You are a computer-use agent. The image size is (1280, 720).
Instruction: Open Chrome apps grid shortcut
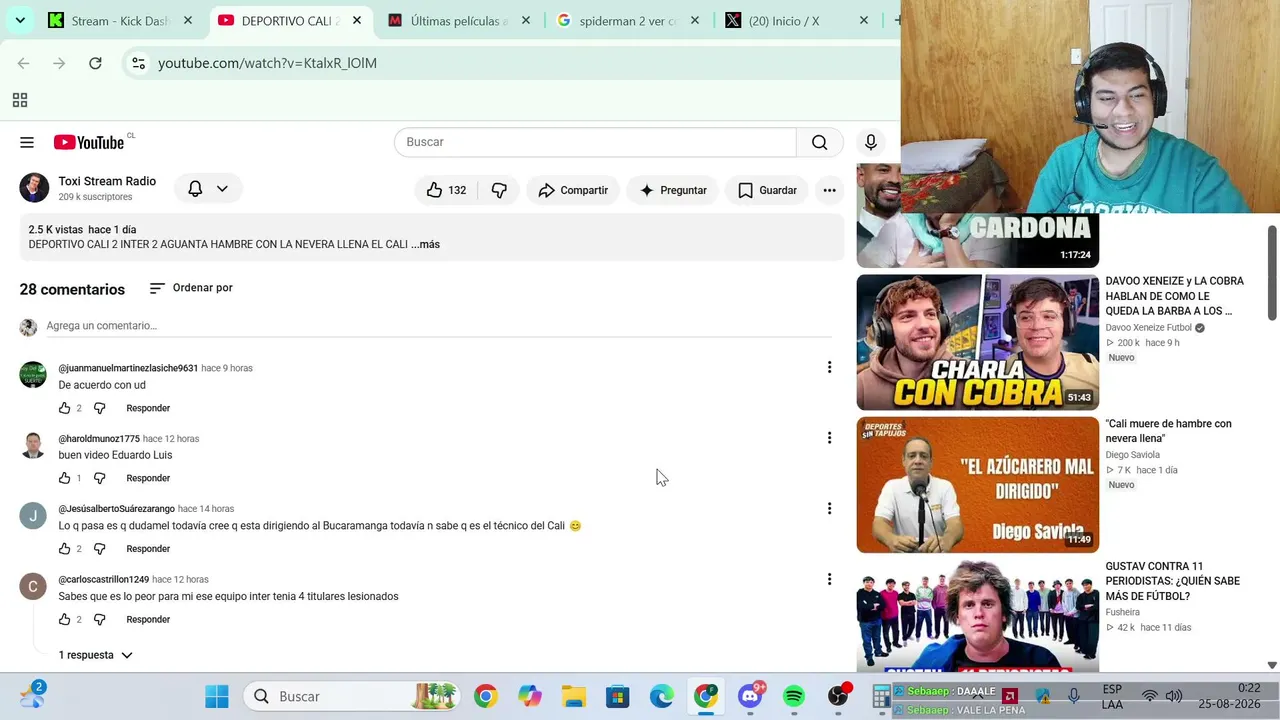(20, 100)
